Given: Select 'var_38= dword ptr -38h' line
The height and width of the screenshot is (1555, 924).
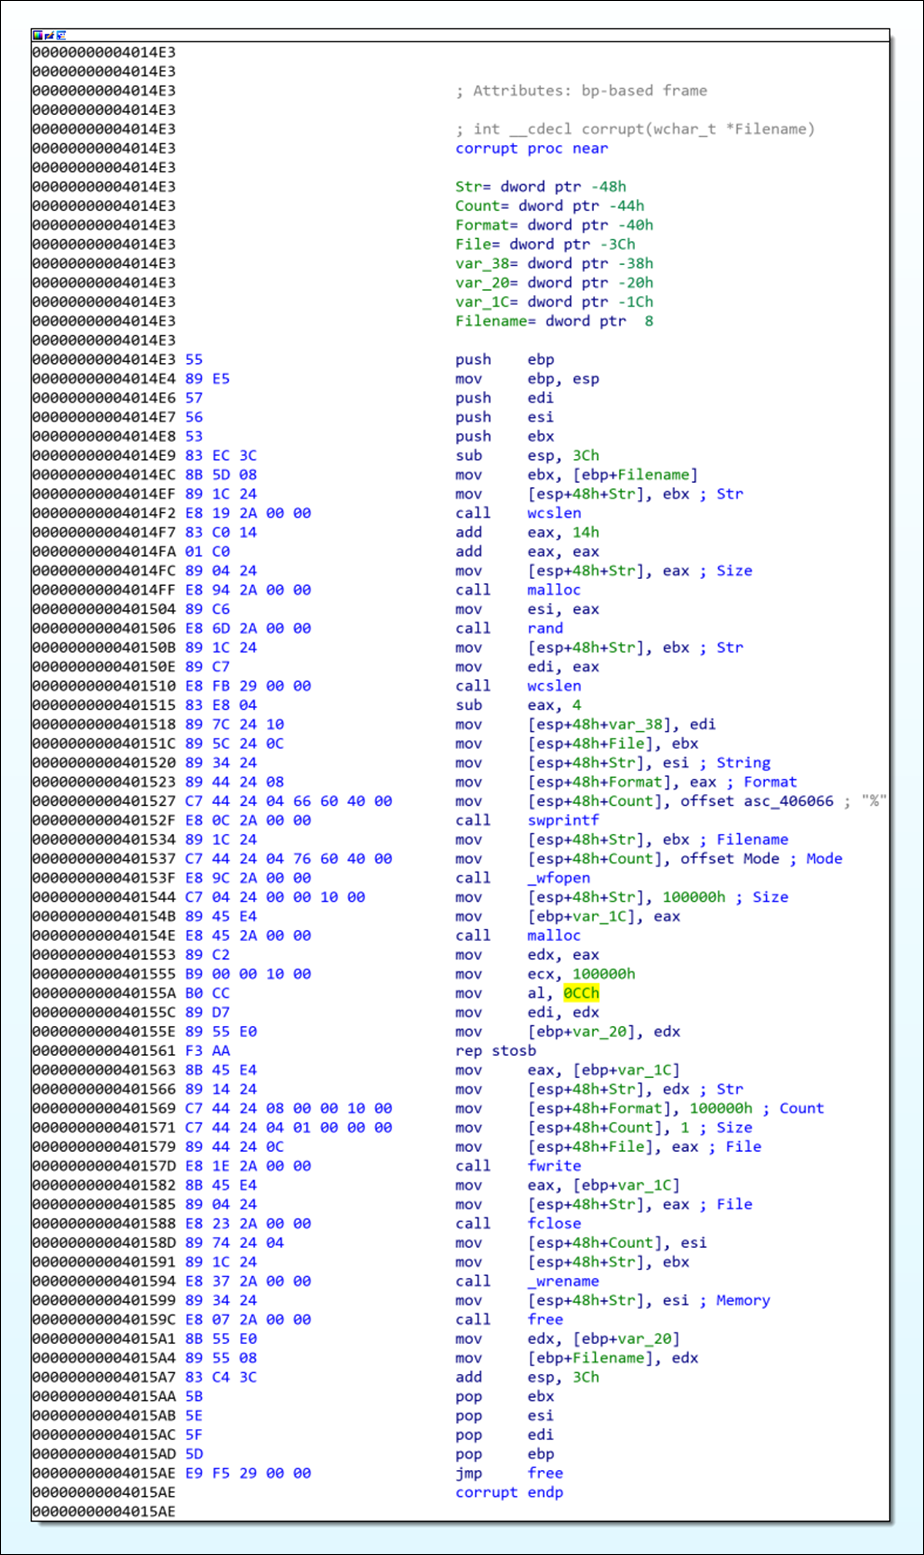Looking at the screenshot, I should coord(556,263).
